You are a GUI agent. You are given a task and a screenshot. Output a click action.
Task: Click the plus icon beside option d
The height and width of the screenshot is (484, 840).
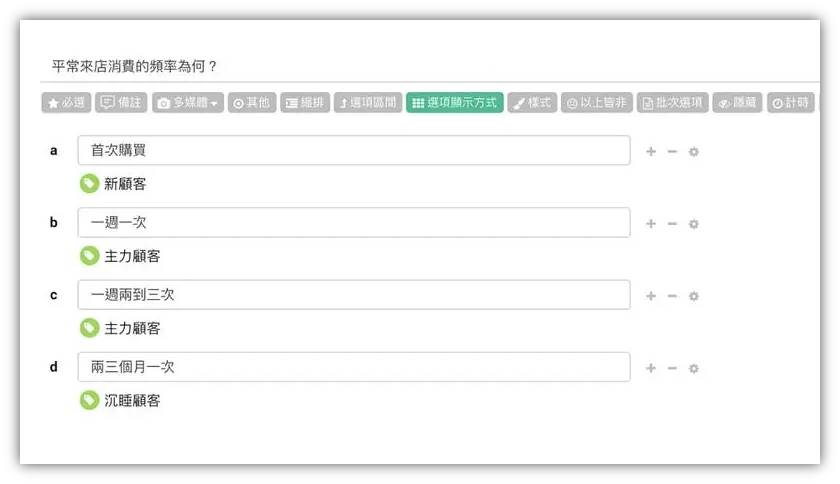click(x=651, y=368)
